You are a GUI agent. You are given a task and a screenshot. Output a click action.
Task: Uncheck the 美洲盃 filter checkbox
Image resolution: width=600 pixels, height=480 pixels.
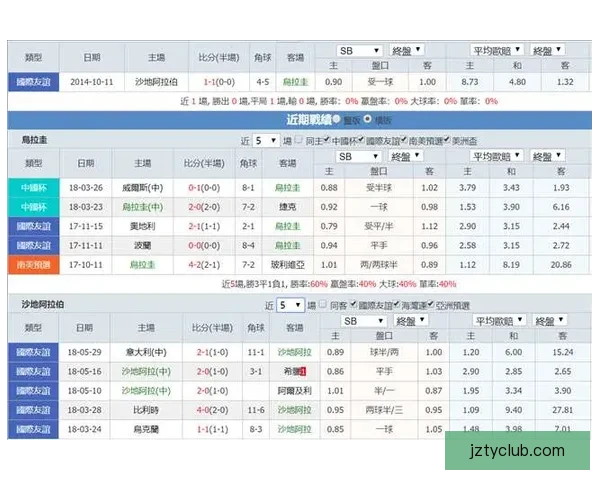pos(447,139)
